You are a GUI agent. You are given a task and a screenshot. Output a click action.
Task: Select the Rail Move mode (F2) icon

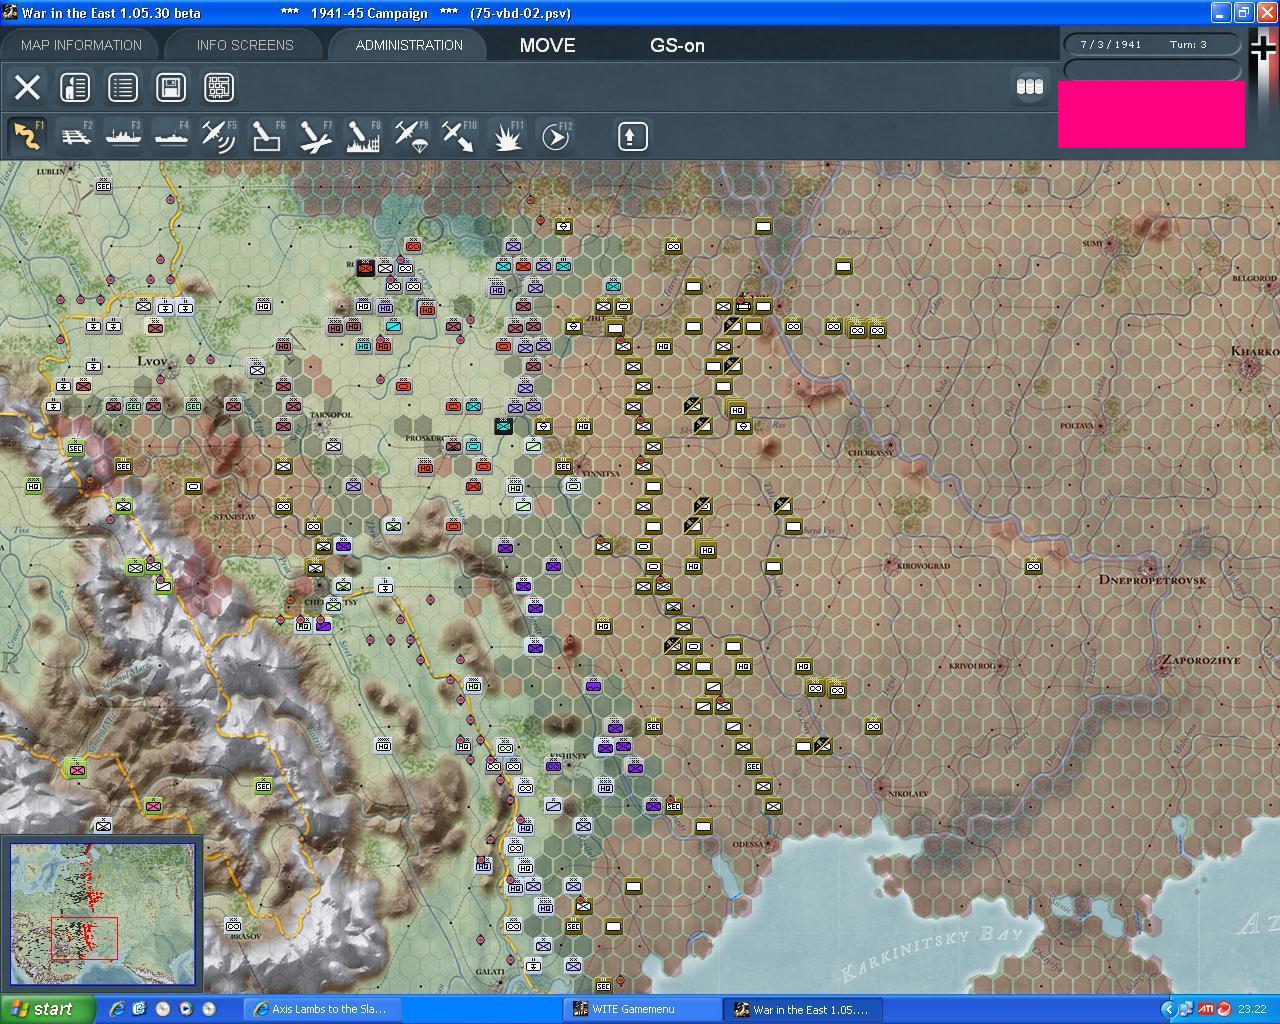pos(76,136)
